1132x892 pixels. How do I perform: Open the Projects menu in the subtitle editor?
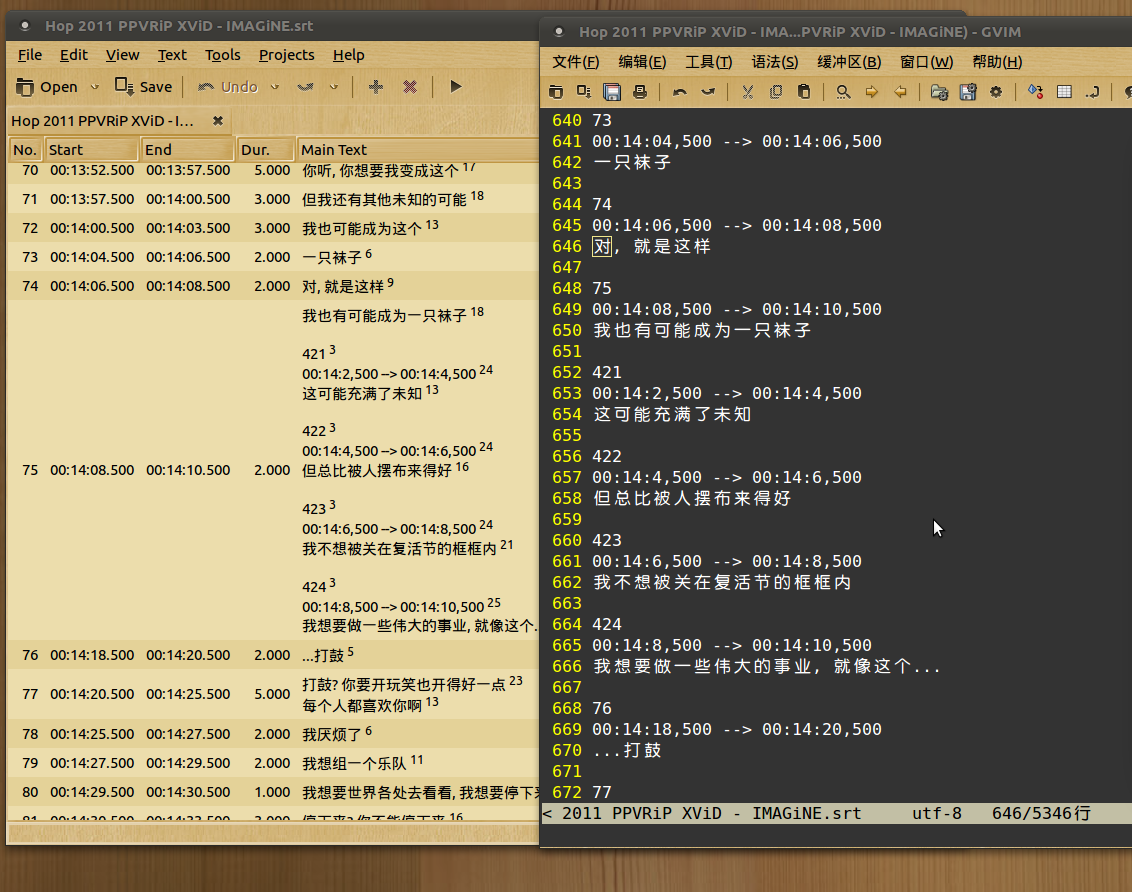tap(287, 55)
